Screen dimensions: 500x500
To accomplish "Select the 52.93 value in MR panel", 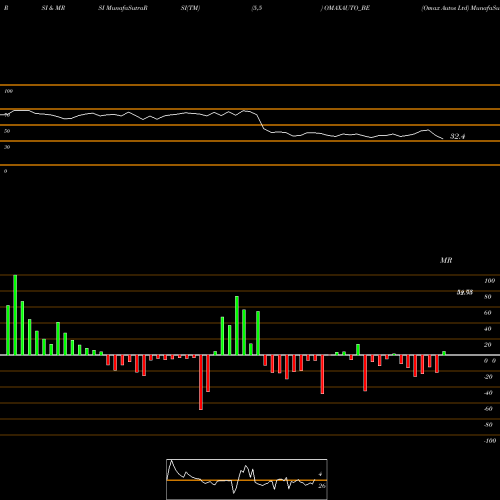I will pos(465,292).
